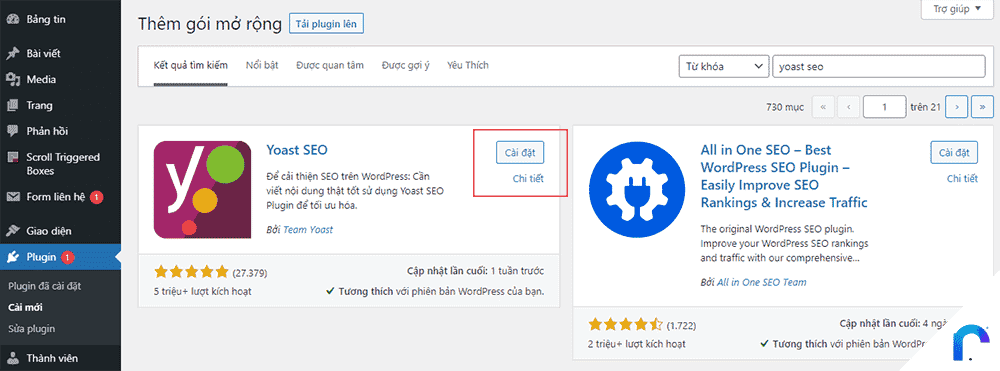This screenshot has width=1000, height=371.
Task: Open Sửa plugin submenu item
Action: pos(31,329)
